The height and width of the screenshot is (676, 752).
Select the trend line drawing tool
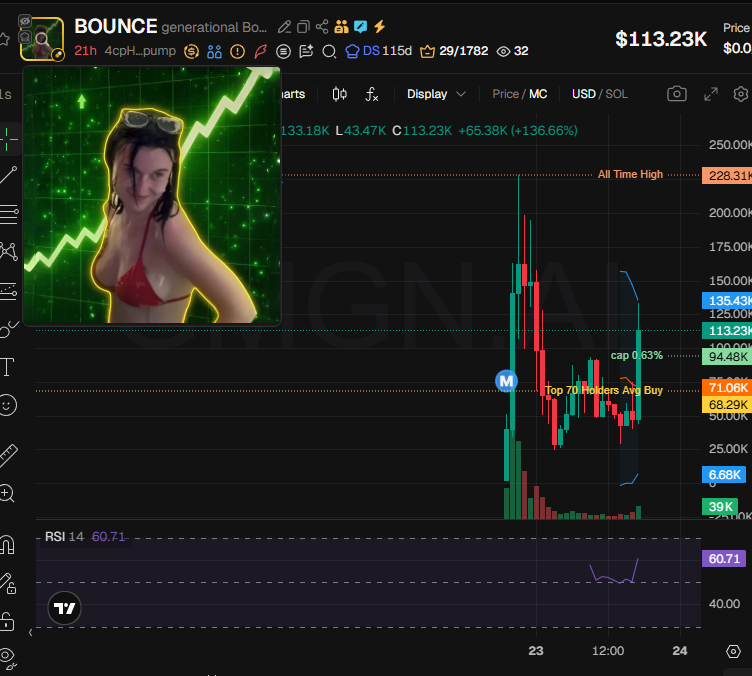click(x=8, y=175)
